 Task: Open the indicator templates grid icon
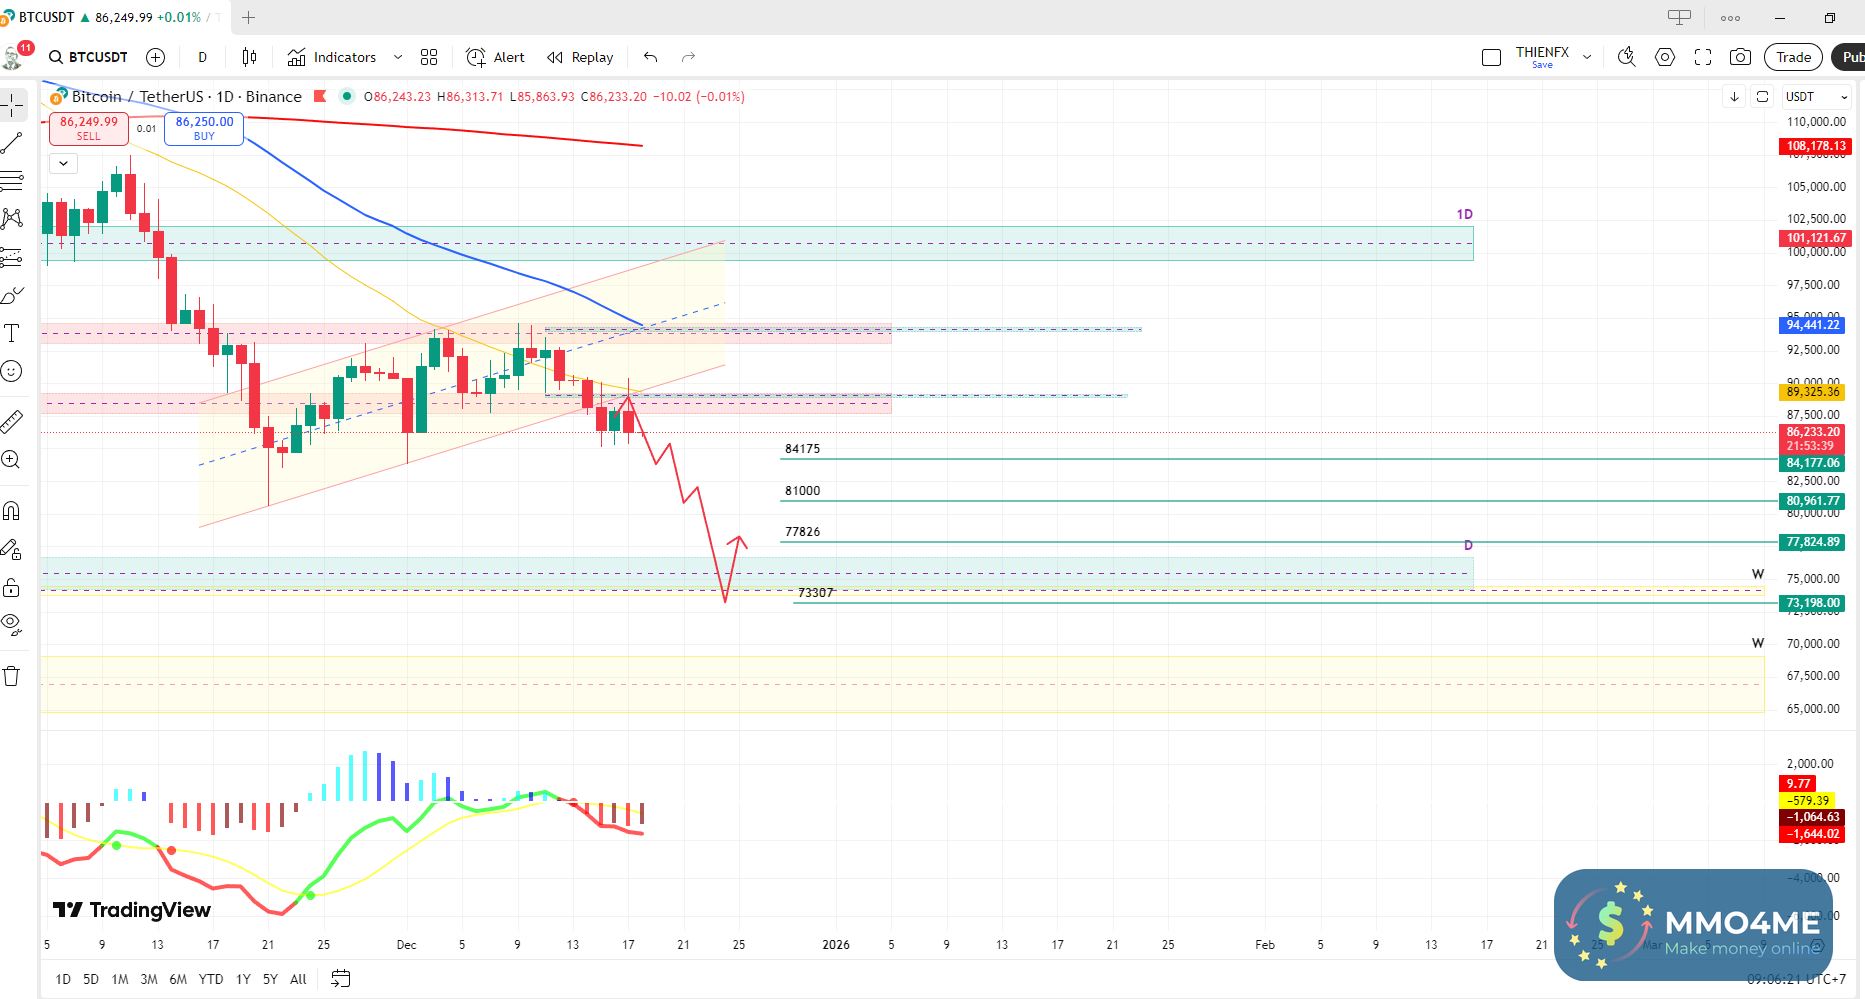pyautogui.click(x=429, y=57)
